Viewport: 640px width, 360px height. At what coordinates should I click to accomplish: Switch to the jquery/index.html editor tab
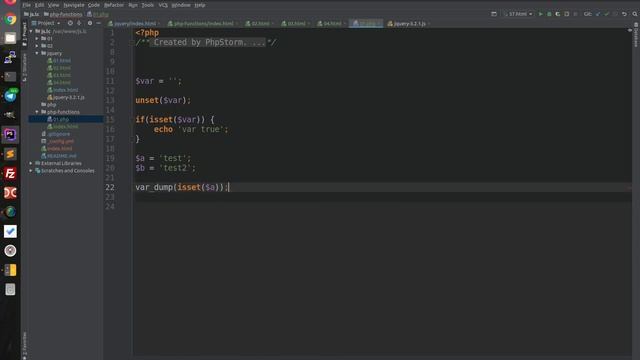(134, 24)
